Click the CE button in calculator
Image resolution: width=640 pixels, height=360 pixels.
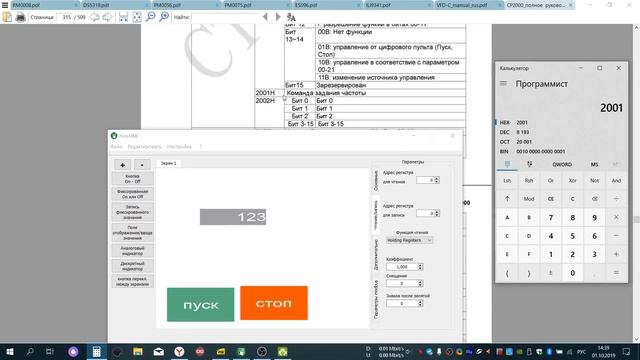pyautogui.click(x=551, y=199)
